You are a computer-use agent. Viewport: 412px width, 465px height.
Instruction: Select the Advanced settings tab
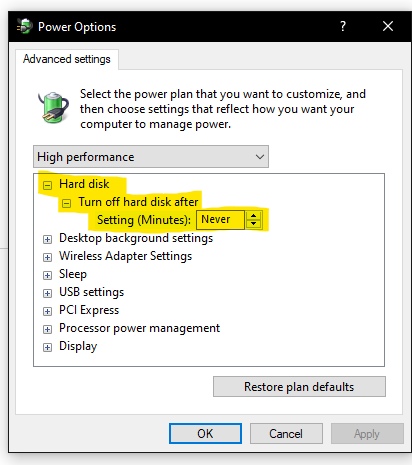67,59
